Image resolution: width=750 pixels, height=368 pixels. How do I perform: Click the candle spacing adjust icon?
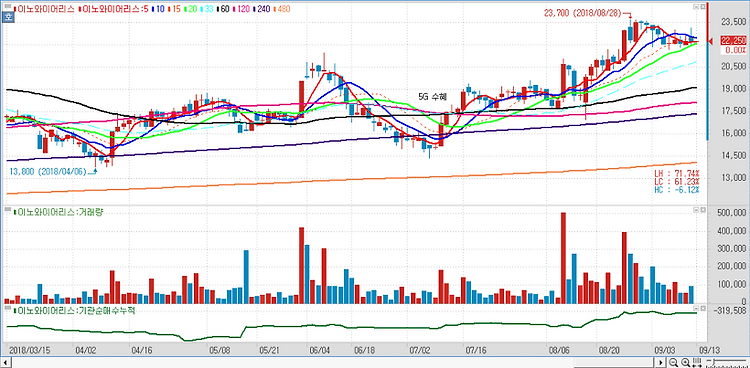[x=696, y=362]
